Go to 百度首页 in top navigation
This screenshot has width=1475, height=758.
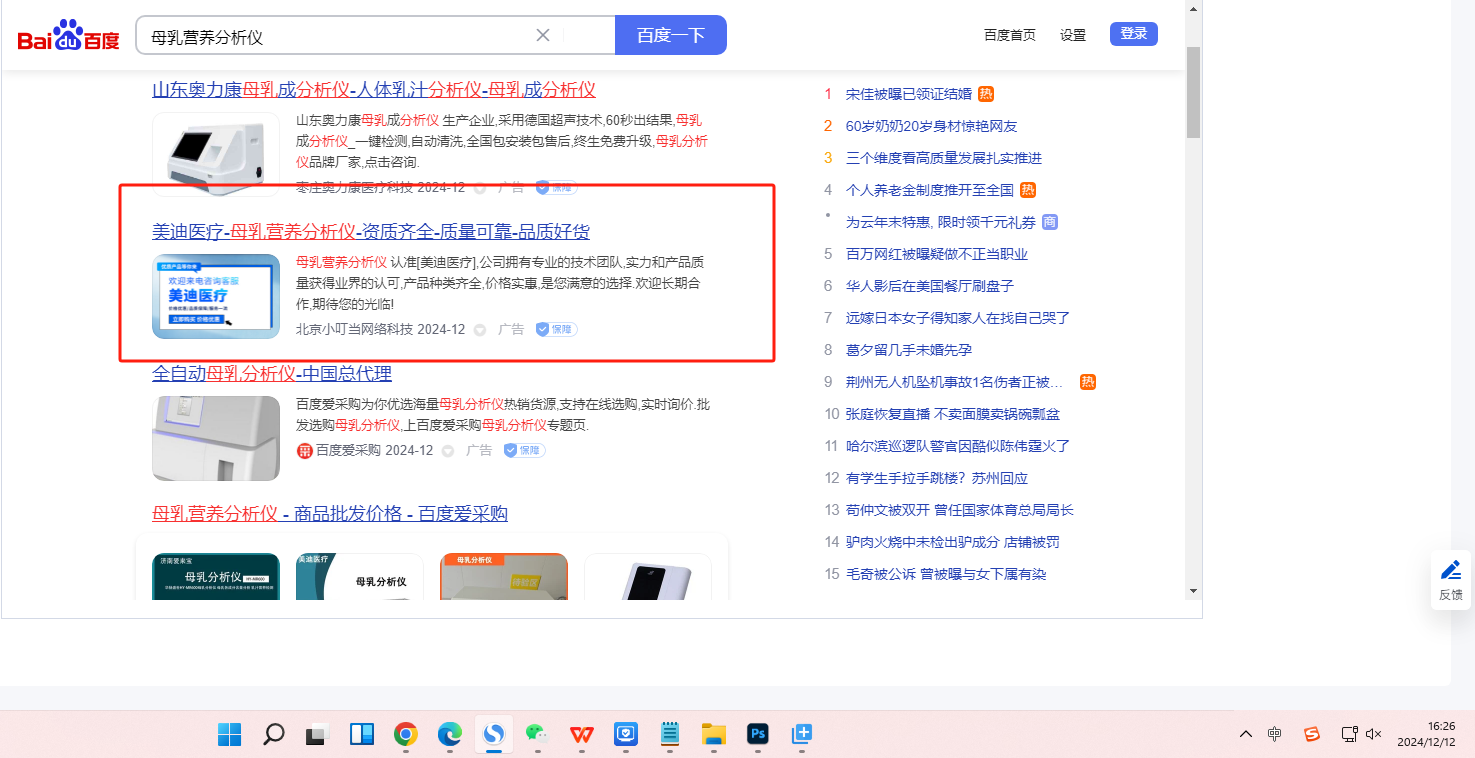[x=1009, y=35]
